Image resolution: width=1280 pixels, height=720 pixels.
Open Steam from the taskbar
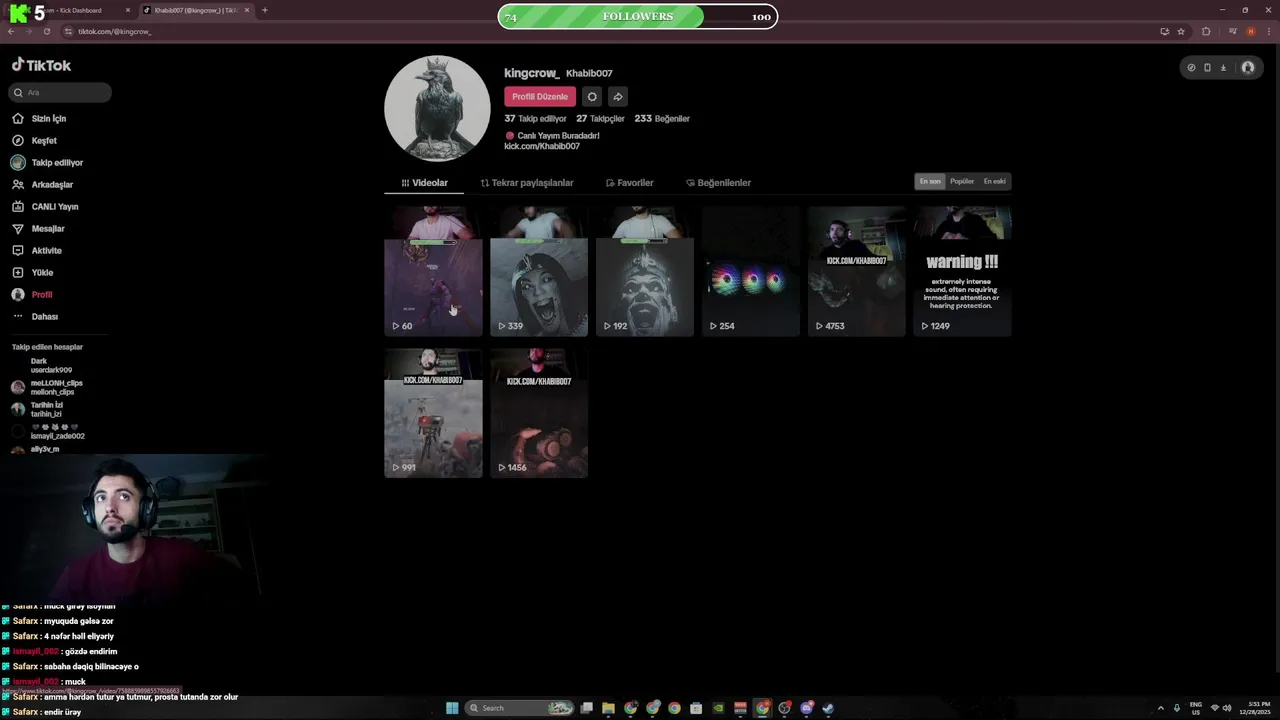pyautogui.click(x=828, y=708)
